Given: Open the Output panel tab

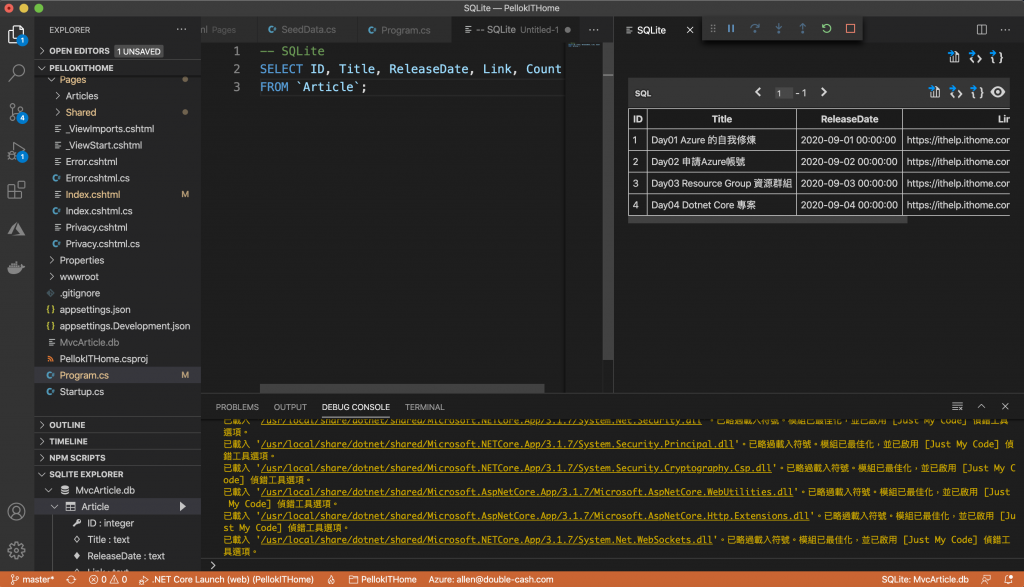Looking at the screenshot, I should pyautogui.click(x=290, y=407).
